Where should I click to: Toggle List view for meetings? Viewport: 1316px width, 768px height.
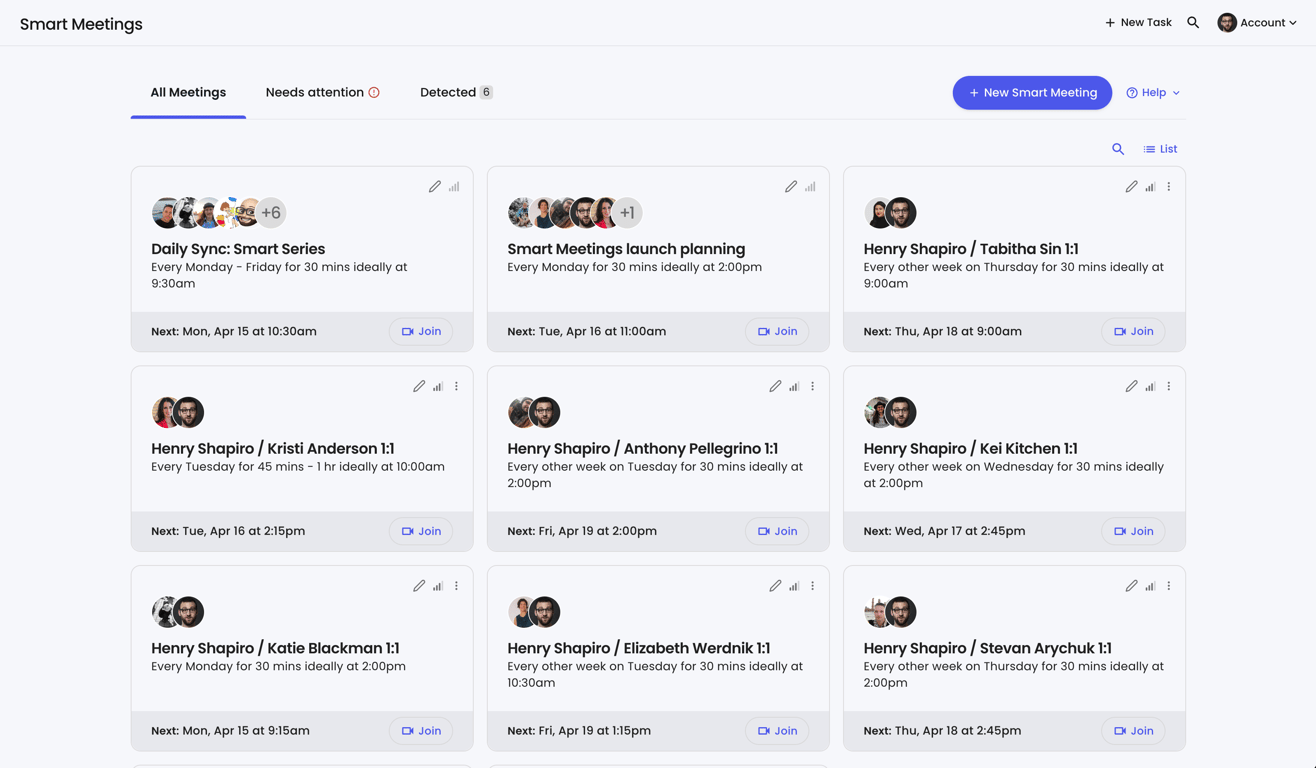pyautogui.click(x=1158, y=148)
